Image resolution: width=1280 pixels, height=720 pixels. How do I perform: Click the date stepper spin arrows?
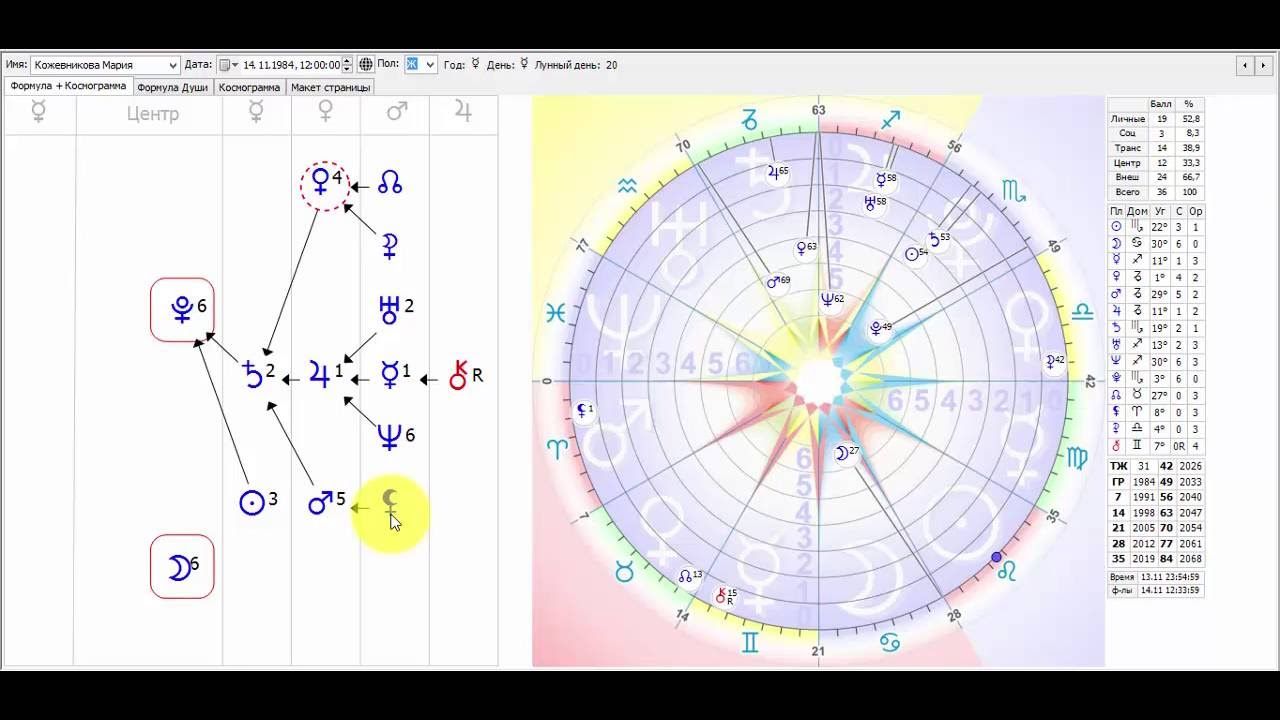pyautogui.click(x=347, y=65)
